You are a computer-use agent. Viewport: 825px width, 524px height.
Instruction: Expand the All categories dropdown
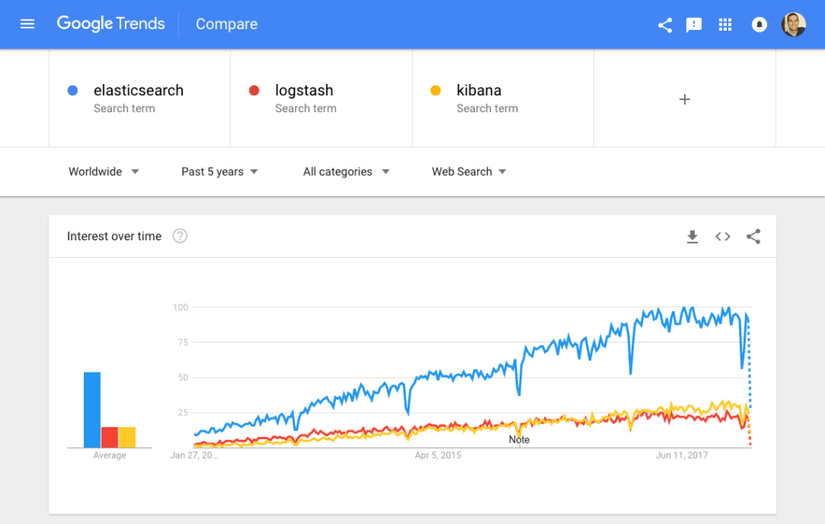click(346, 172)
